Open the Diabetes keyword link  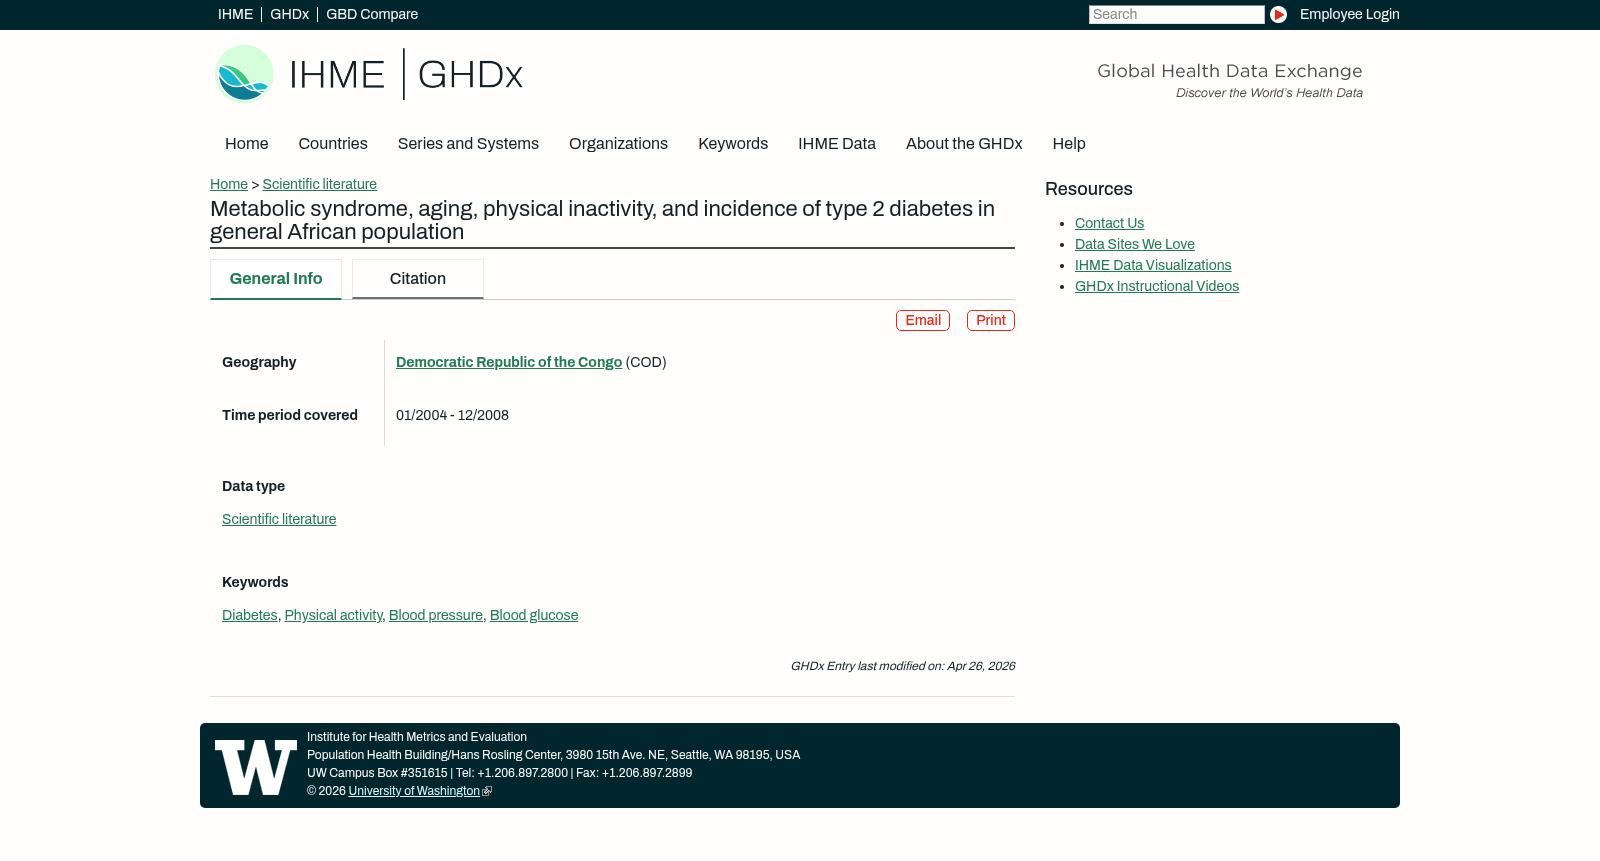(x=250, y=616)
